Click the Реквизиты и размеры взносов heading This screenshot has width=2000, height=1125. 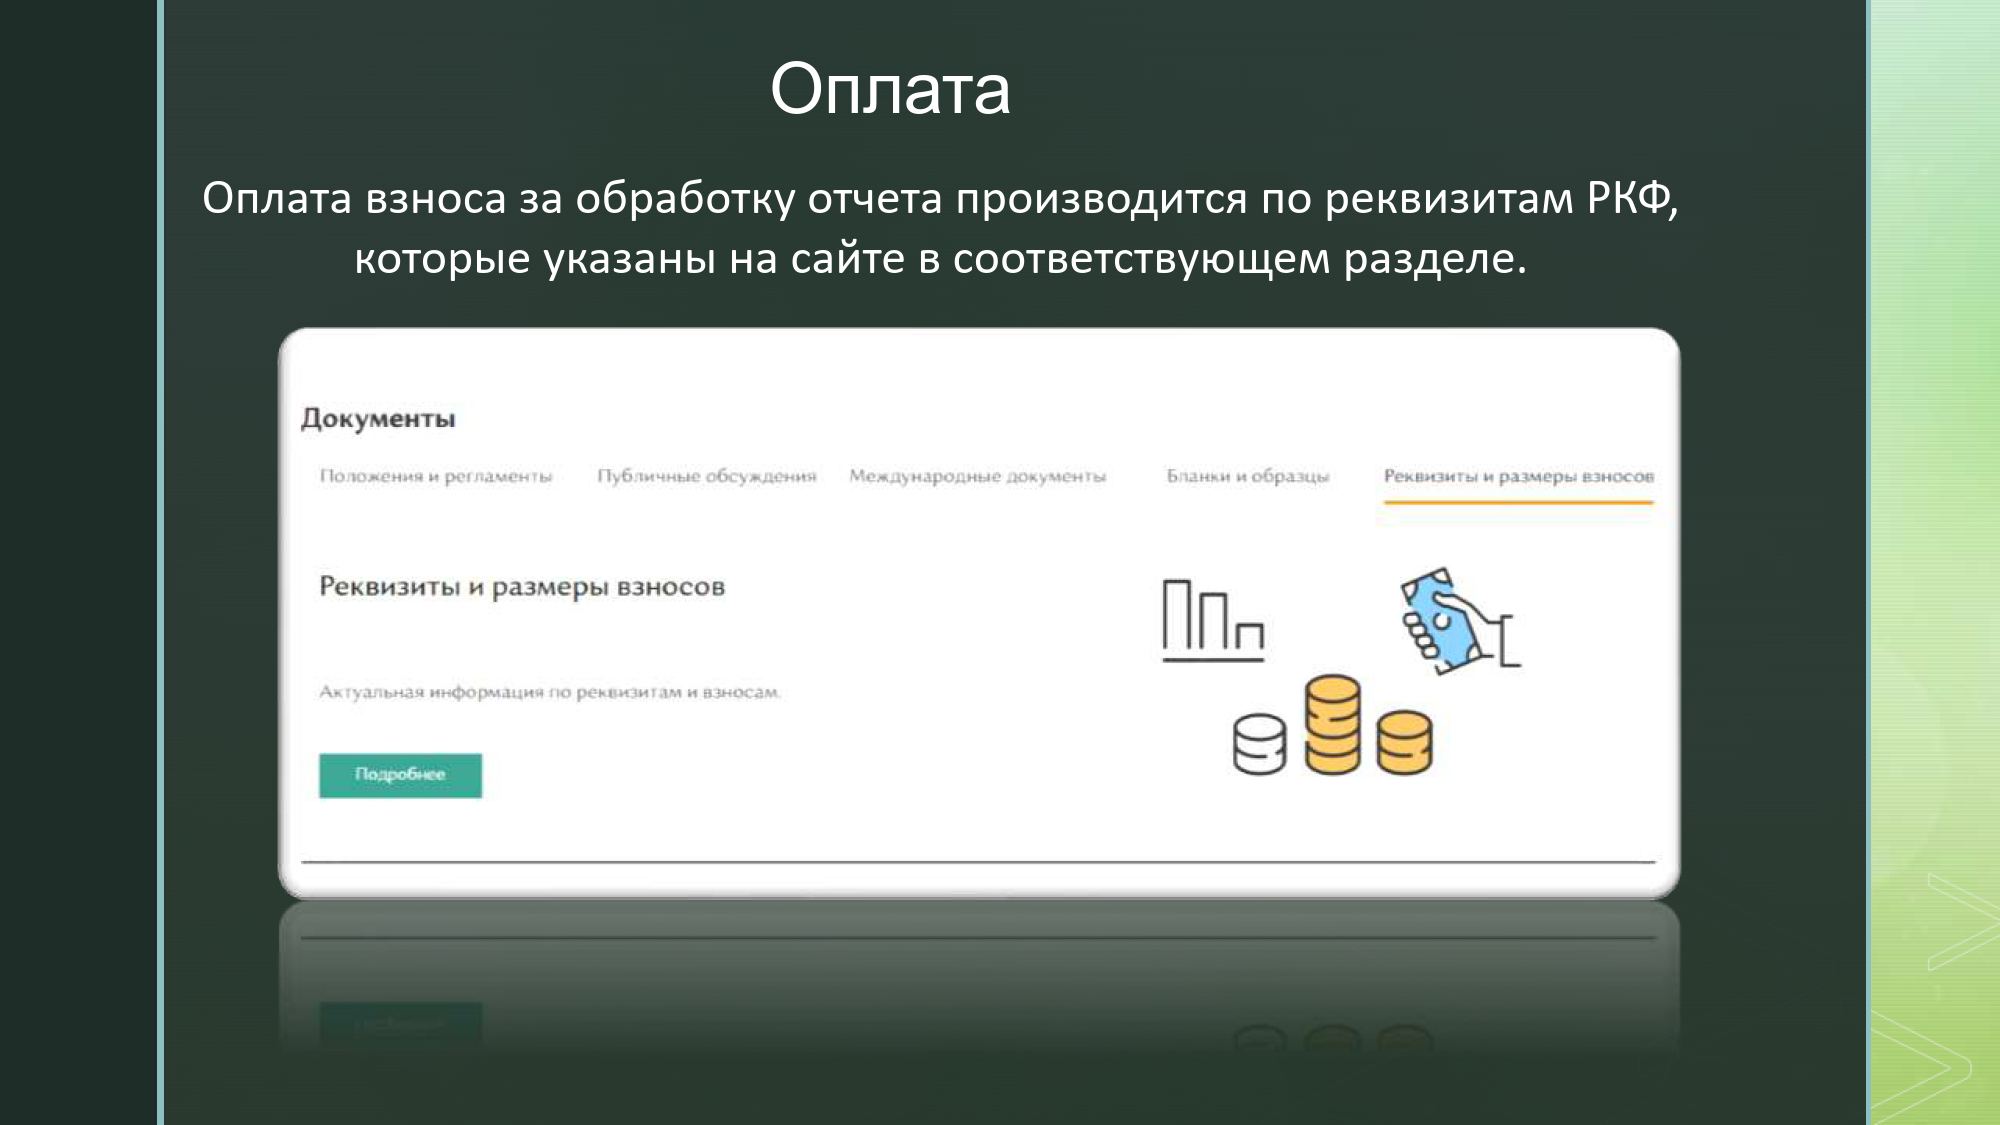521,586
